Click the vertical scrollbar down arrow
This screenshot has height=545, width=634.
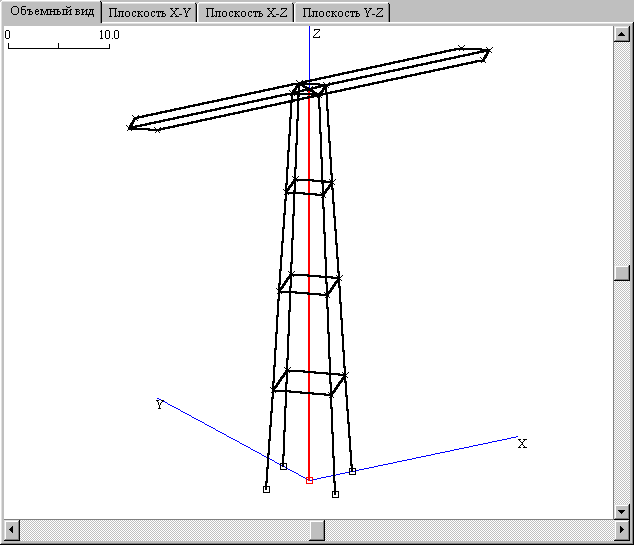click(x=622, y=511)
